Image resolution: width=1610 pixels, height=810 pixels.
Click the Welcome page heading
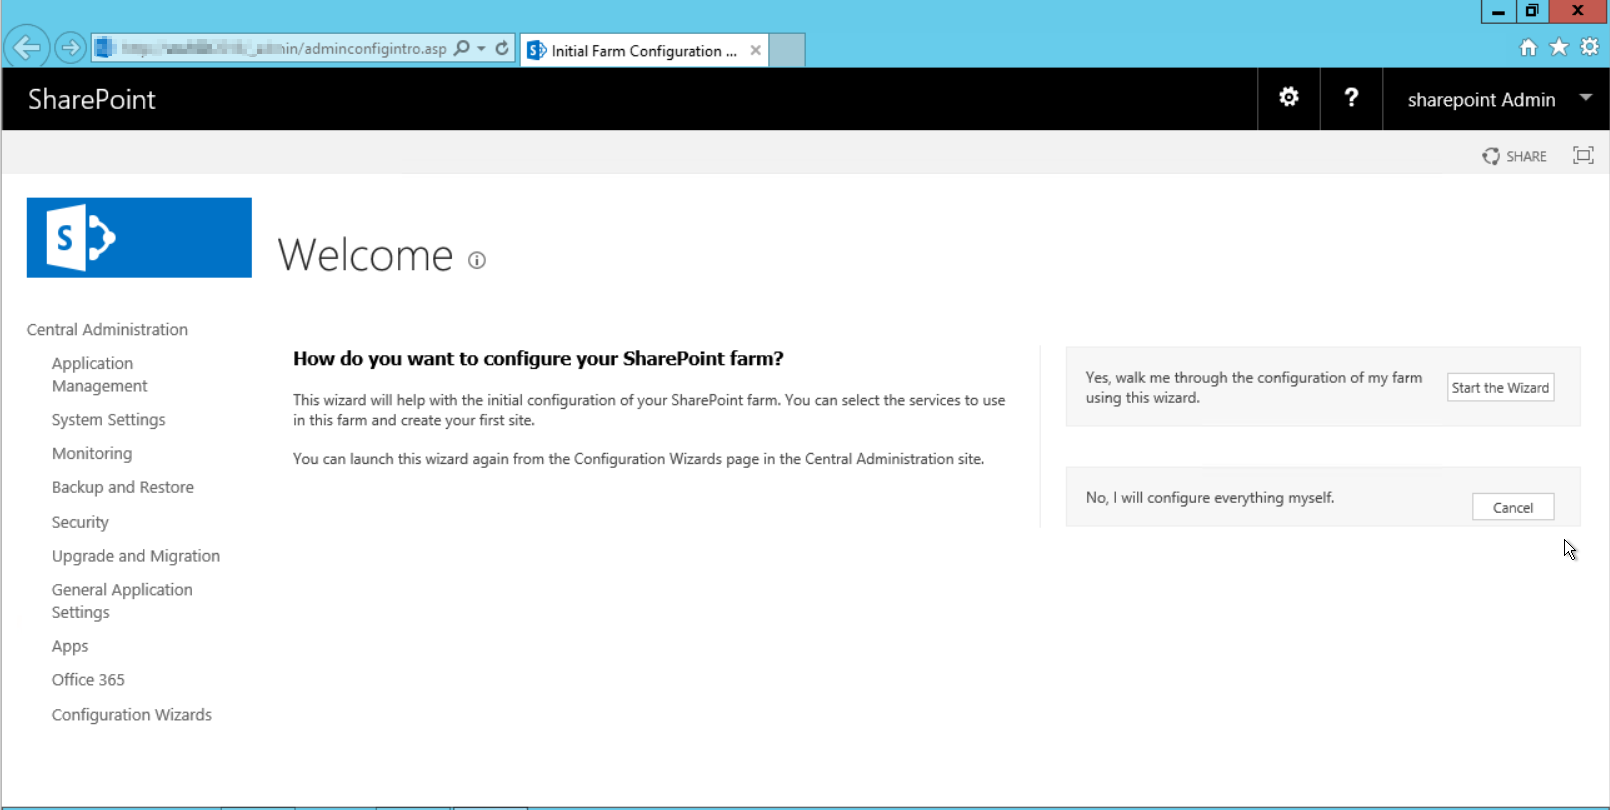pyautogui.click(x=365, y=256)
